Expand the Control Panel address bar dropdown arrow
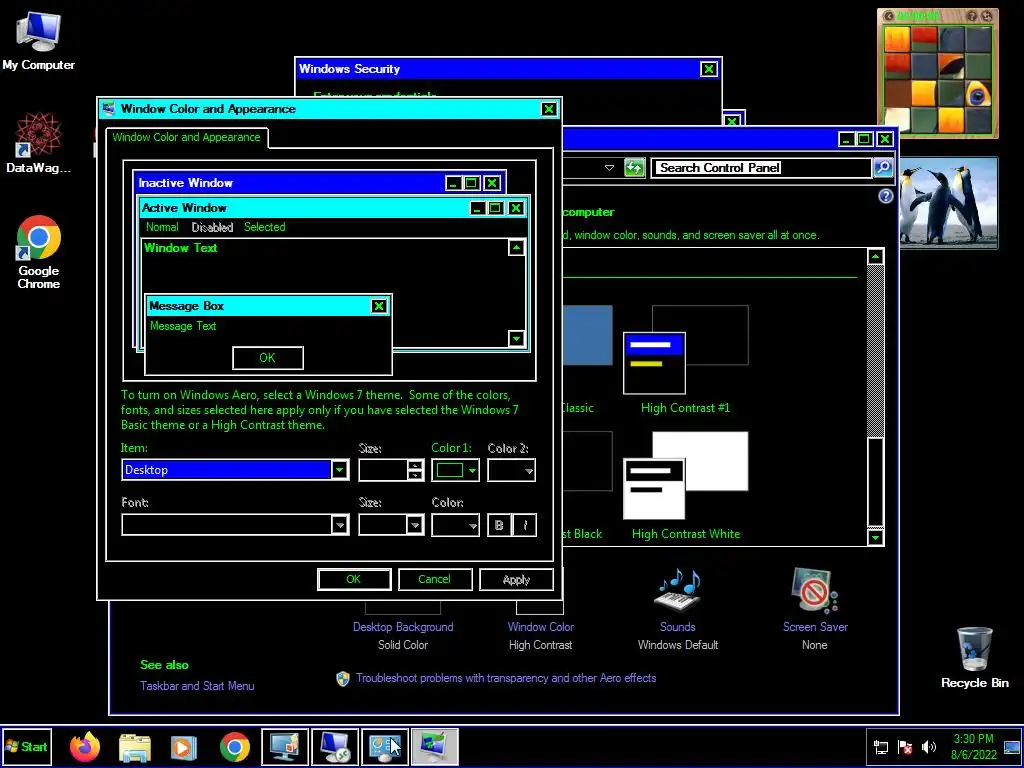 click(609, 168)
